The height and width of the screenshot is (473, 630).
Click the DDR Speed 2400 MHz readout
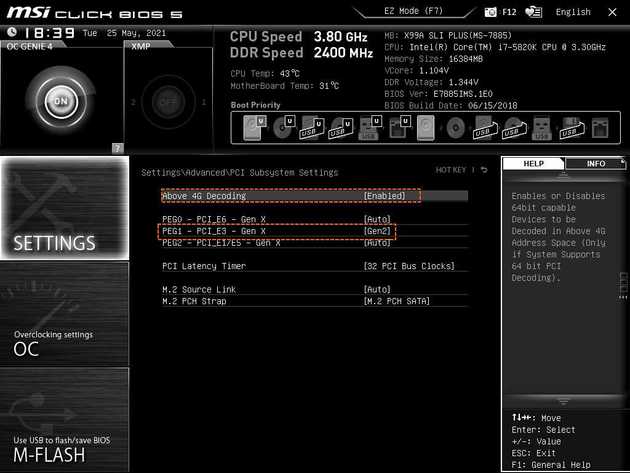[301, 53]
